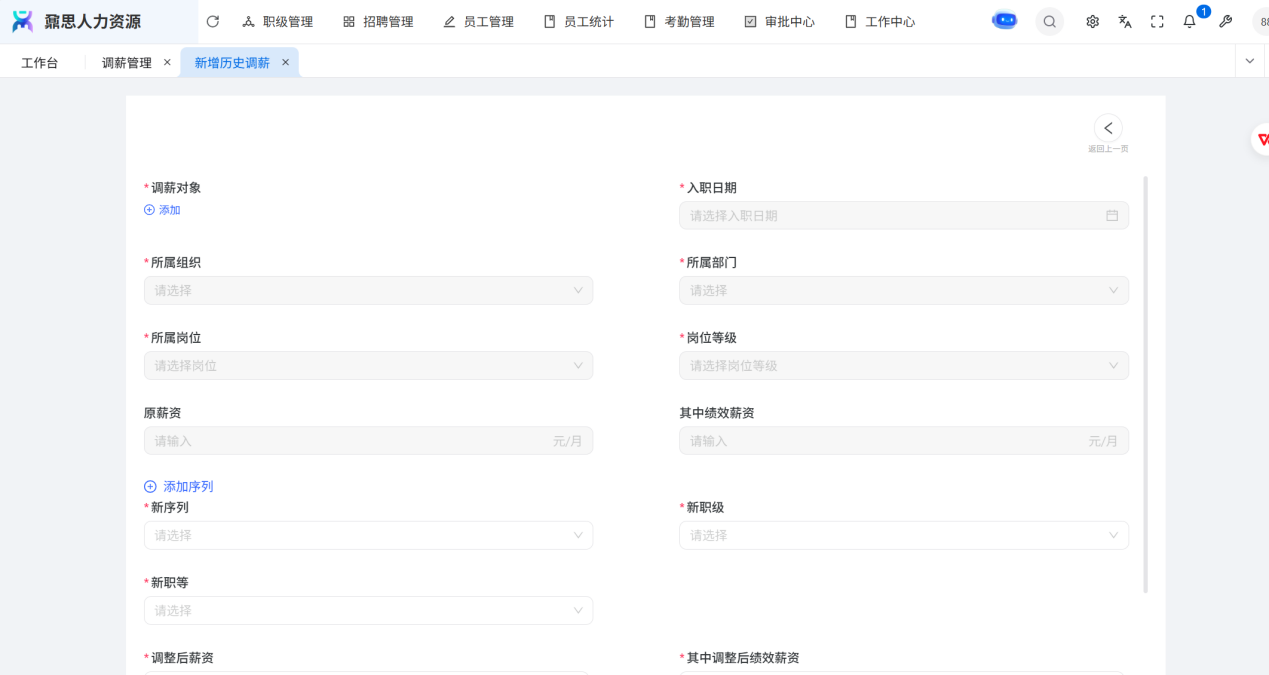
Task: Open the AI robot assistant
Action: 1004,21
